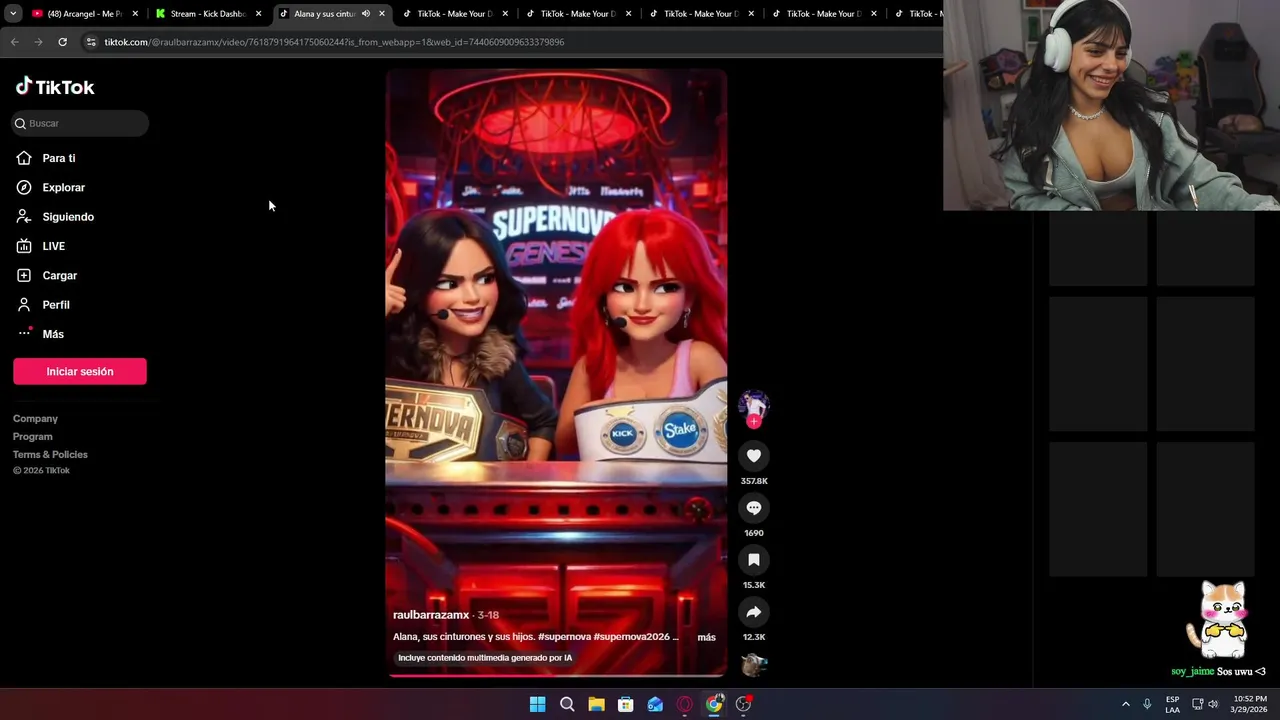Open the tab search dropdown arrow
Screen dimensions: 1280x720
[x=13, y=14]
